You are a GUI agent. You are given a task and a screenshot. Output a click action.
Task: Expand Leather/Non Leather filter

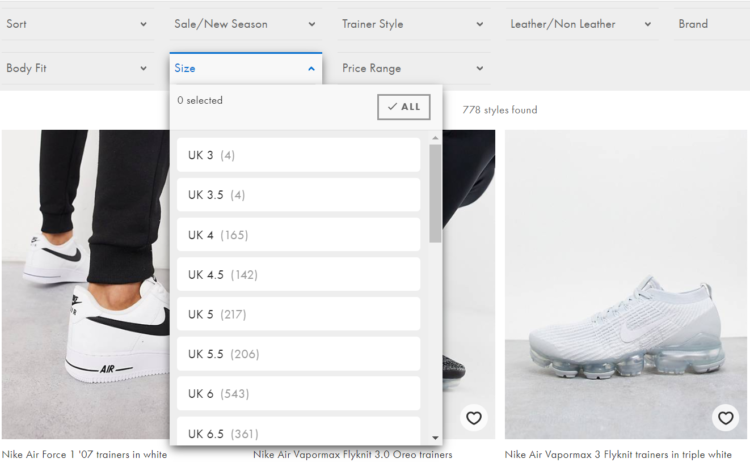[x=580, y=24]
